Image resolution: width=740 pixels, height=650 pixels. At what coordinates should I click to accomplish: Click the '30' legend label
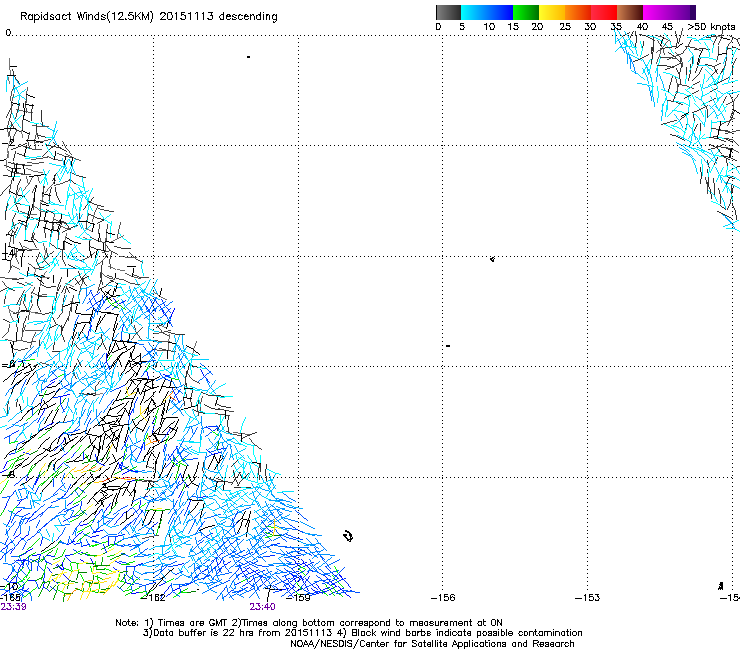point(590,27)
